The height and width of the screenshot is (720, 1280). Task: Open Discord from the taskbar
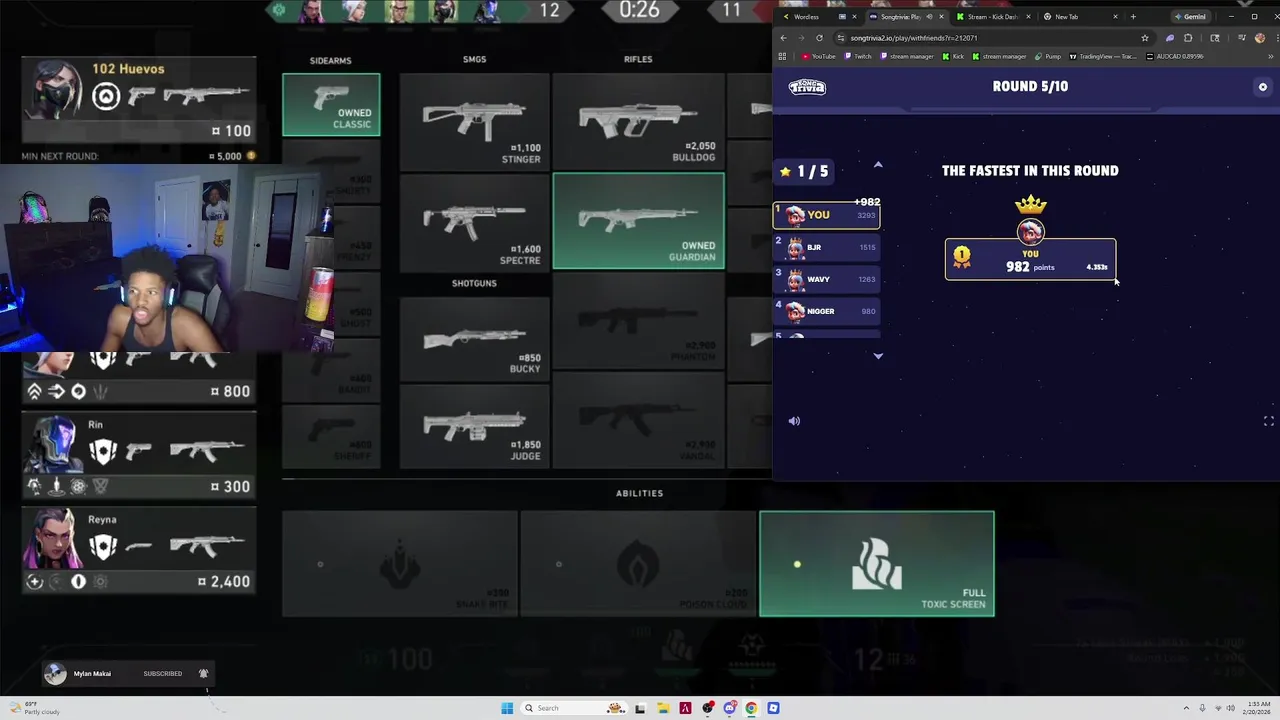(730, 708)
